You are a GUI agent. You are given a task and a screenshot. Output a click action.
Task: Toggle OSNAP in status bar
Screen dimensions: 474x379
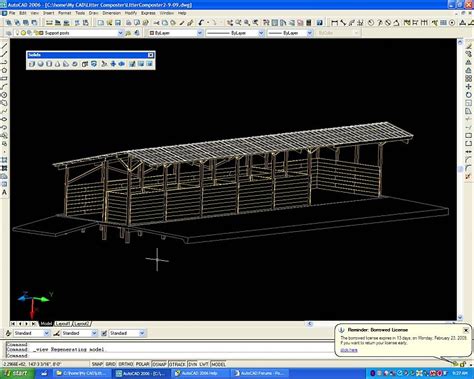tap(160, 364)
